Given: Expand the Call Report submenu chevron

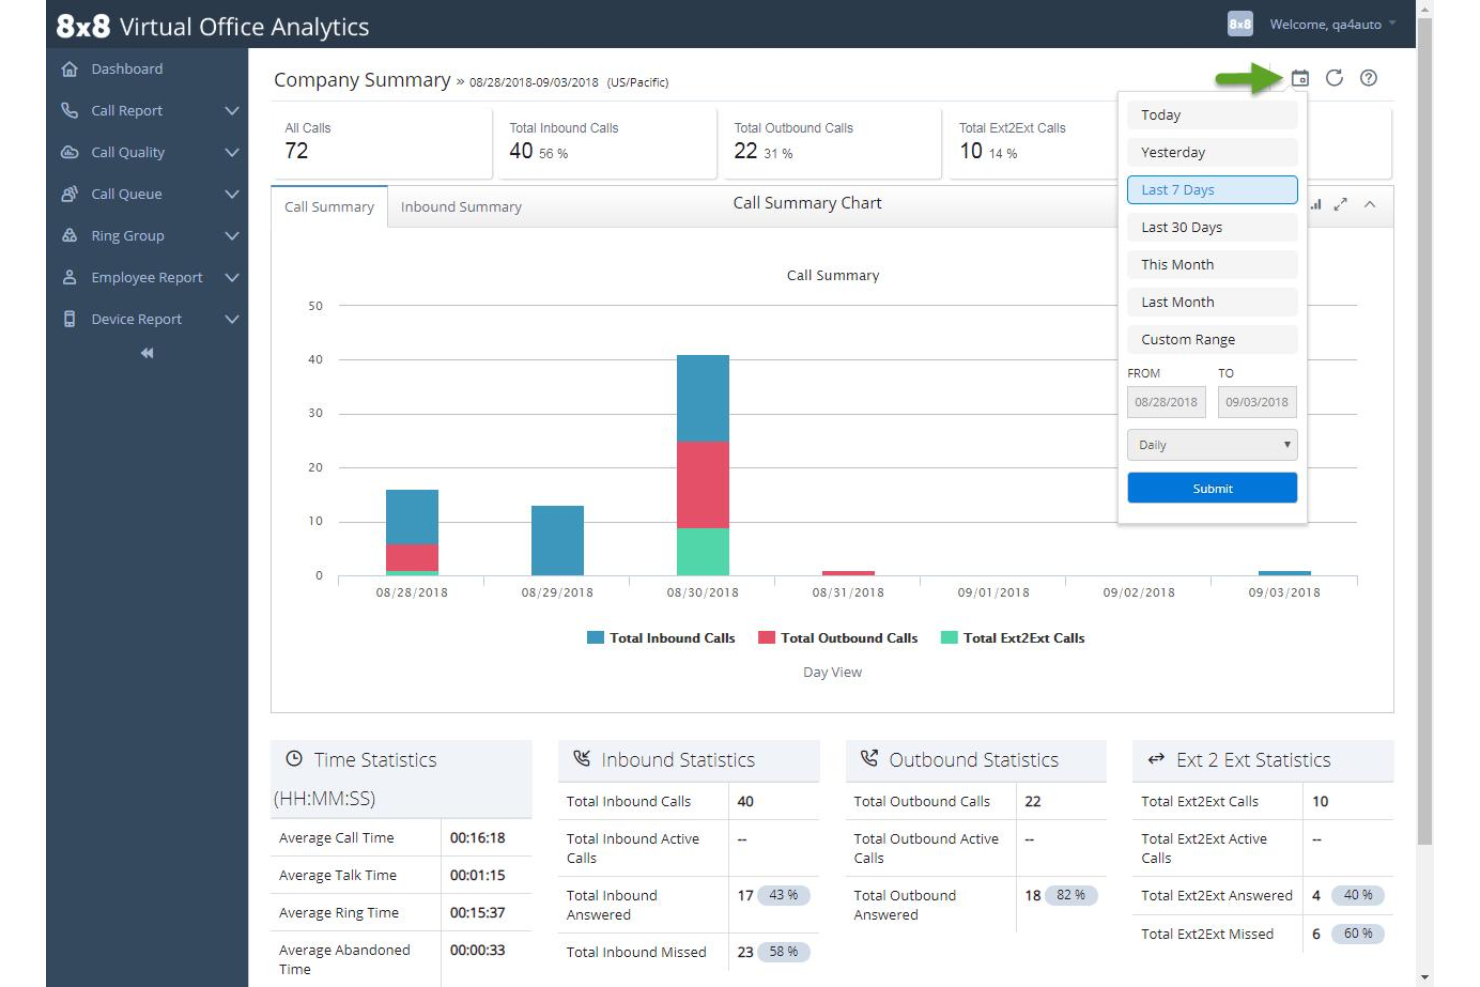Looking at the screenshot, I should coord(232,110).
